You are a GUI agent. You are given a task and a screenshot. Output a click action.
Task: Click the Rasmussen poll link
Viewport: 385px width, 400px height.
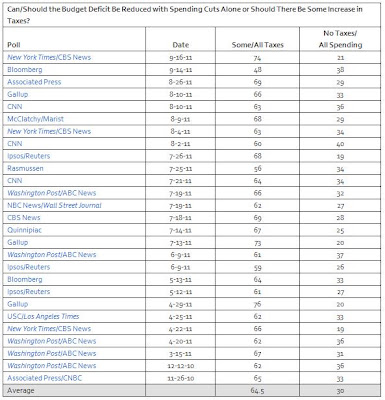click(x=25, y=168)
